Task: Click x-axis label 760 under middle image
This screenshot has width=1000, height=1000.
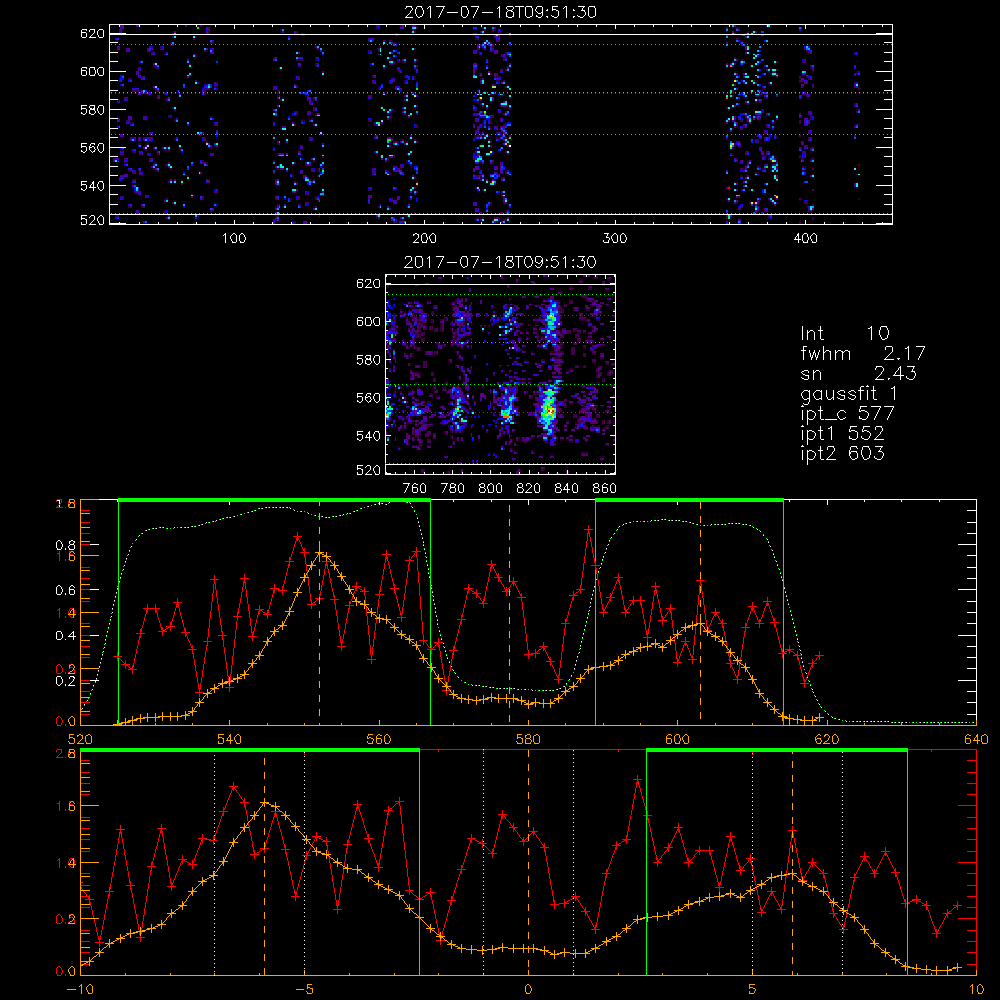Action: (x=415, y=489)
